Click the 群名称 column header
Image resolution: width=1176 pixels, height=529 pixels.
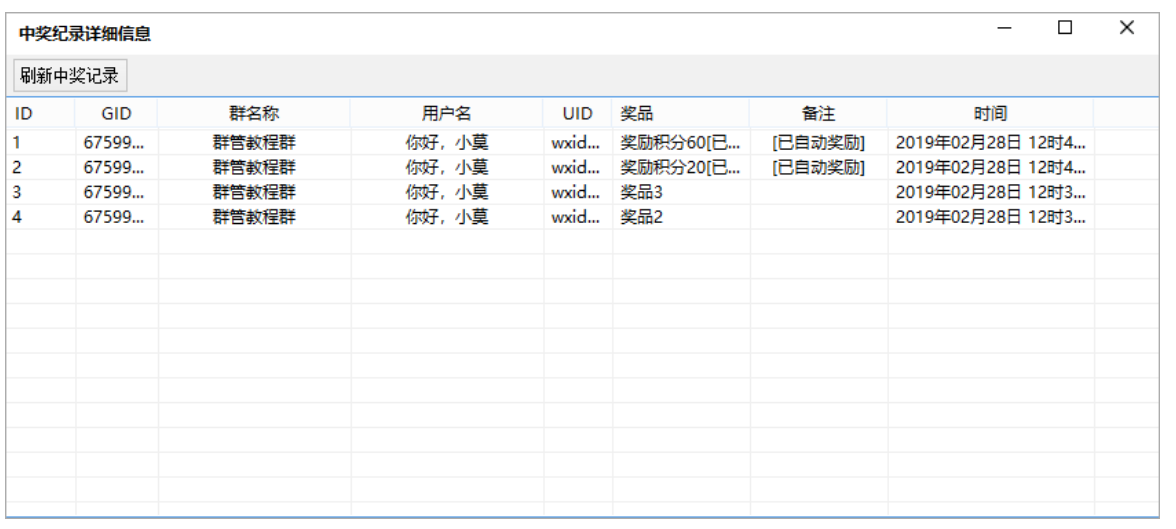[254, 114]
